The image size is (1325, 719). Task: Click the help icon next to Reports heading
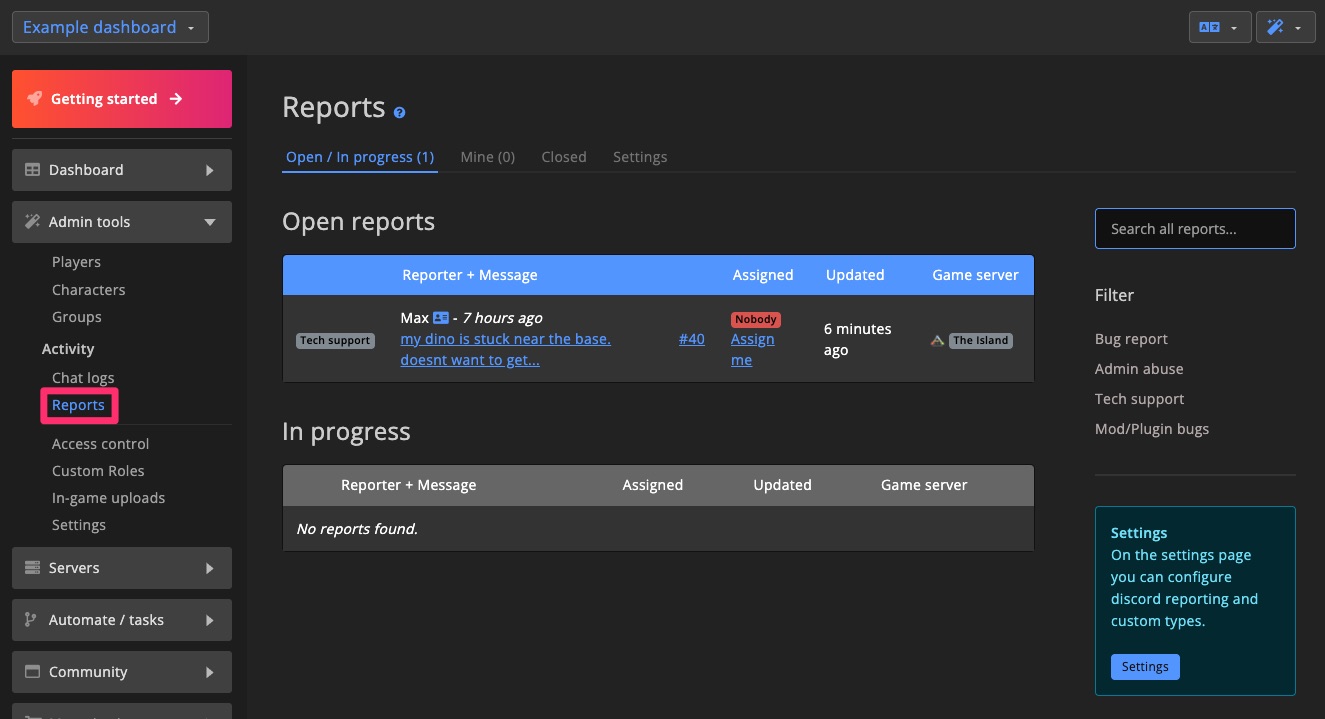(400, 112)
